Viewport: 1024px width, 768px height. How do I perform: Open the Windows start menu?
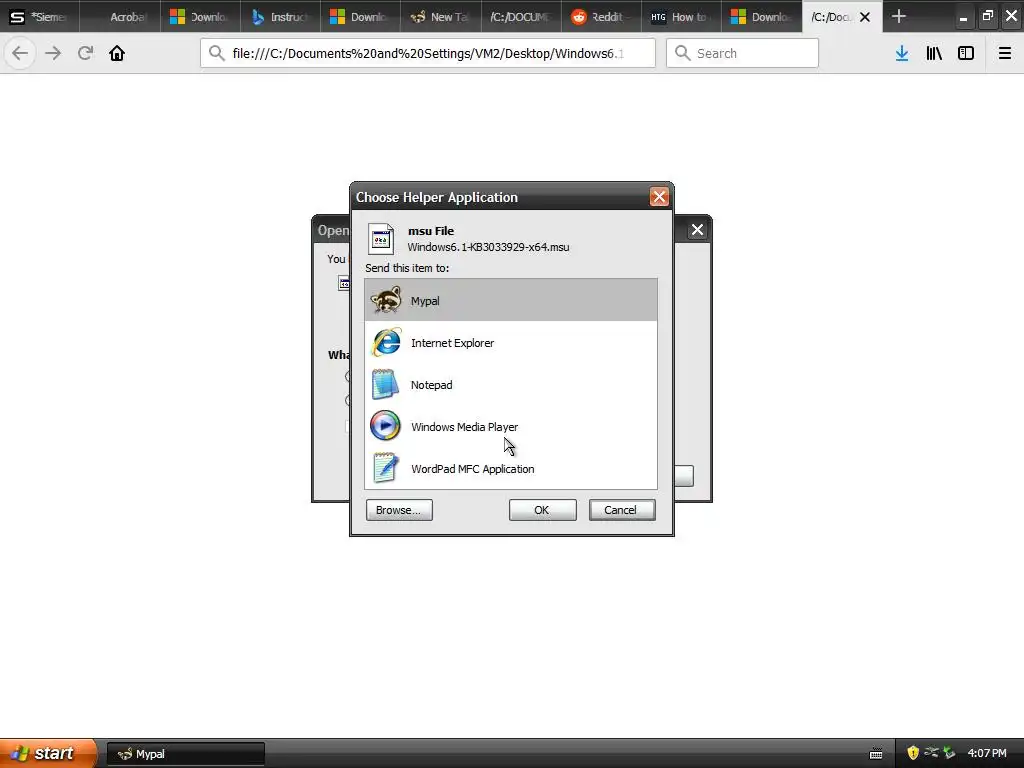tap(48, 753)
